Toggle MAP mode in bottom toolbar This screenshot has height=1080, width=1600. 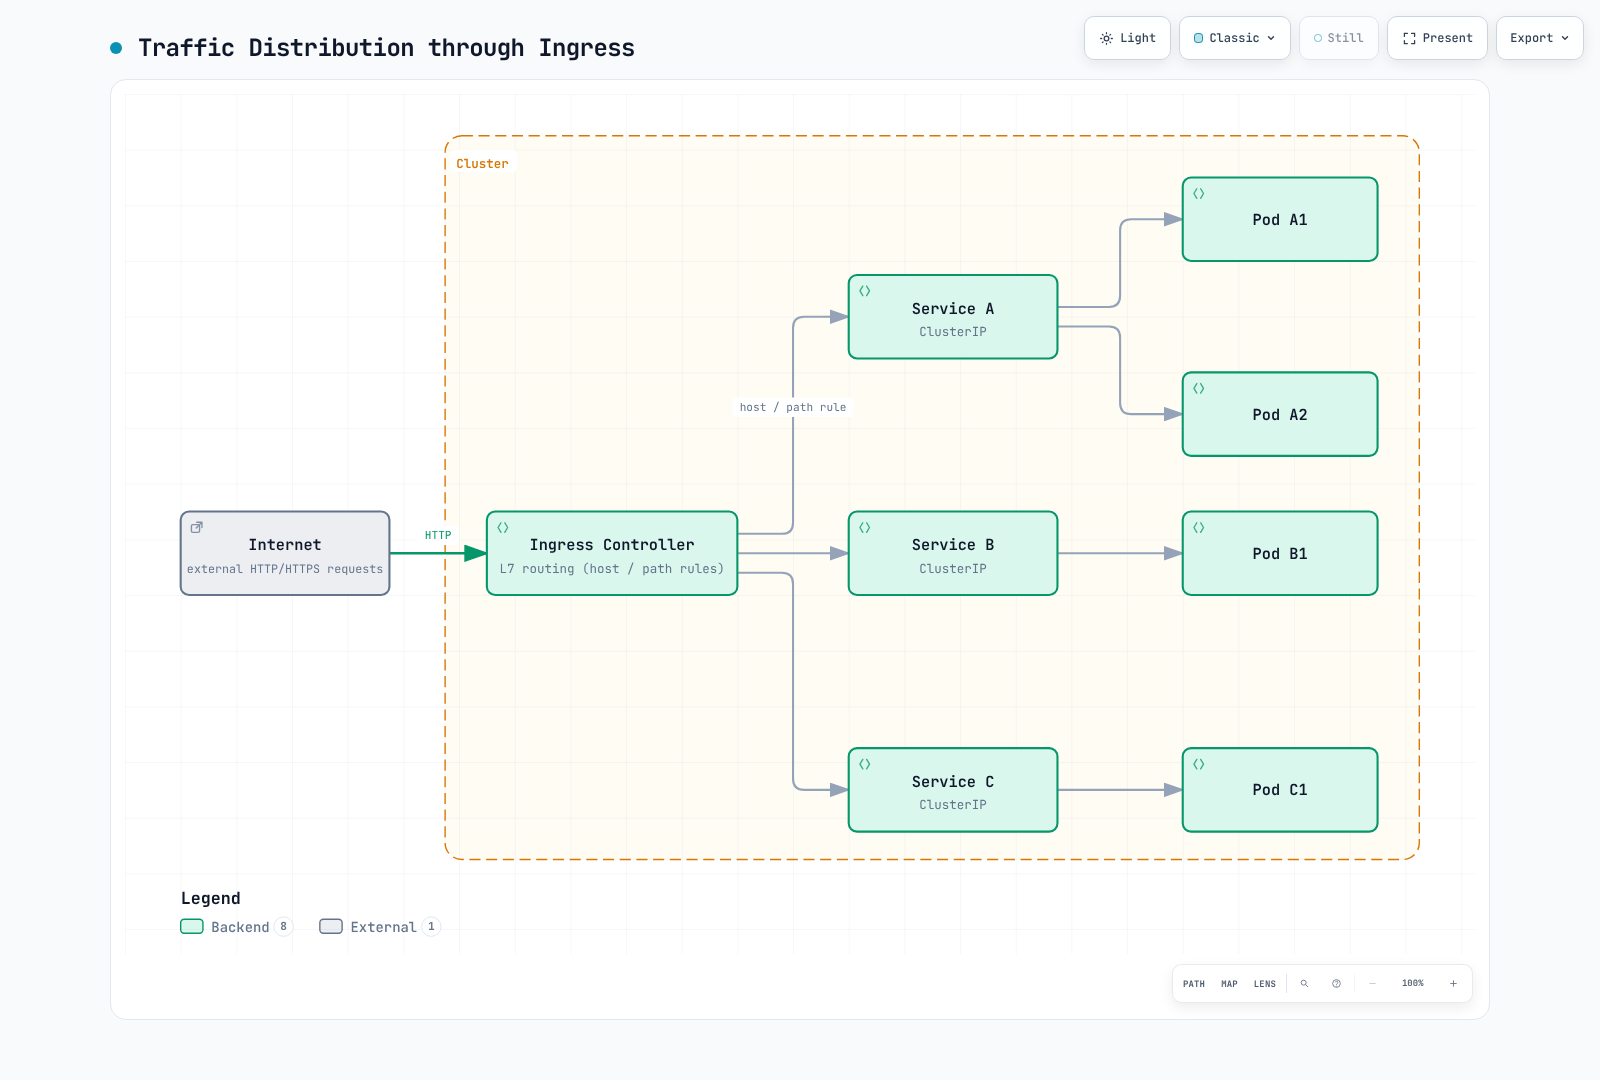tap(1229, 984)
